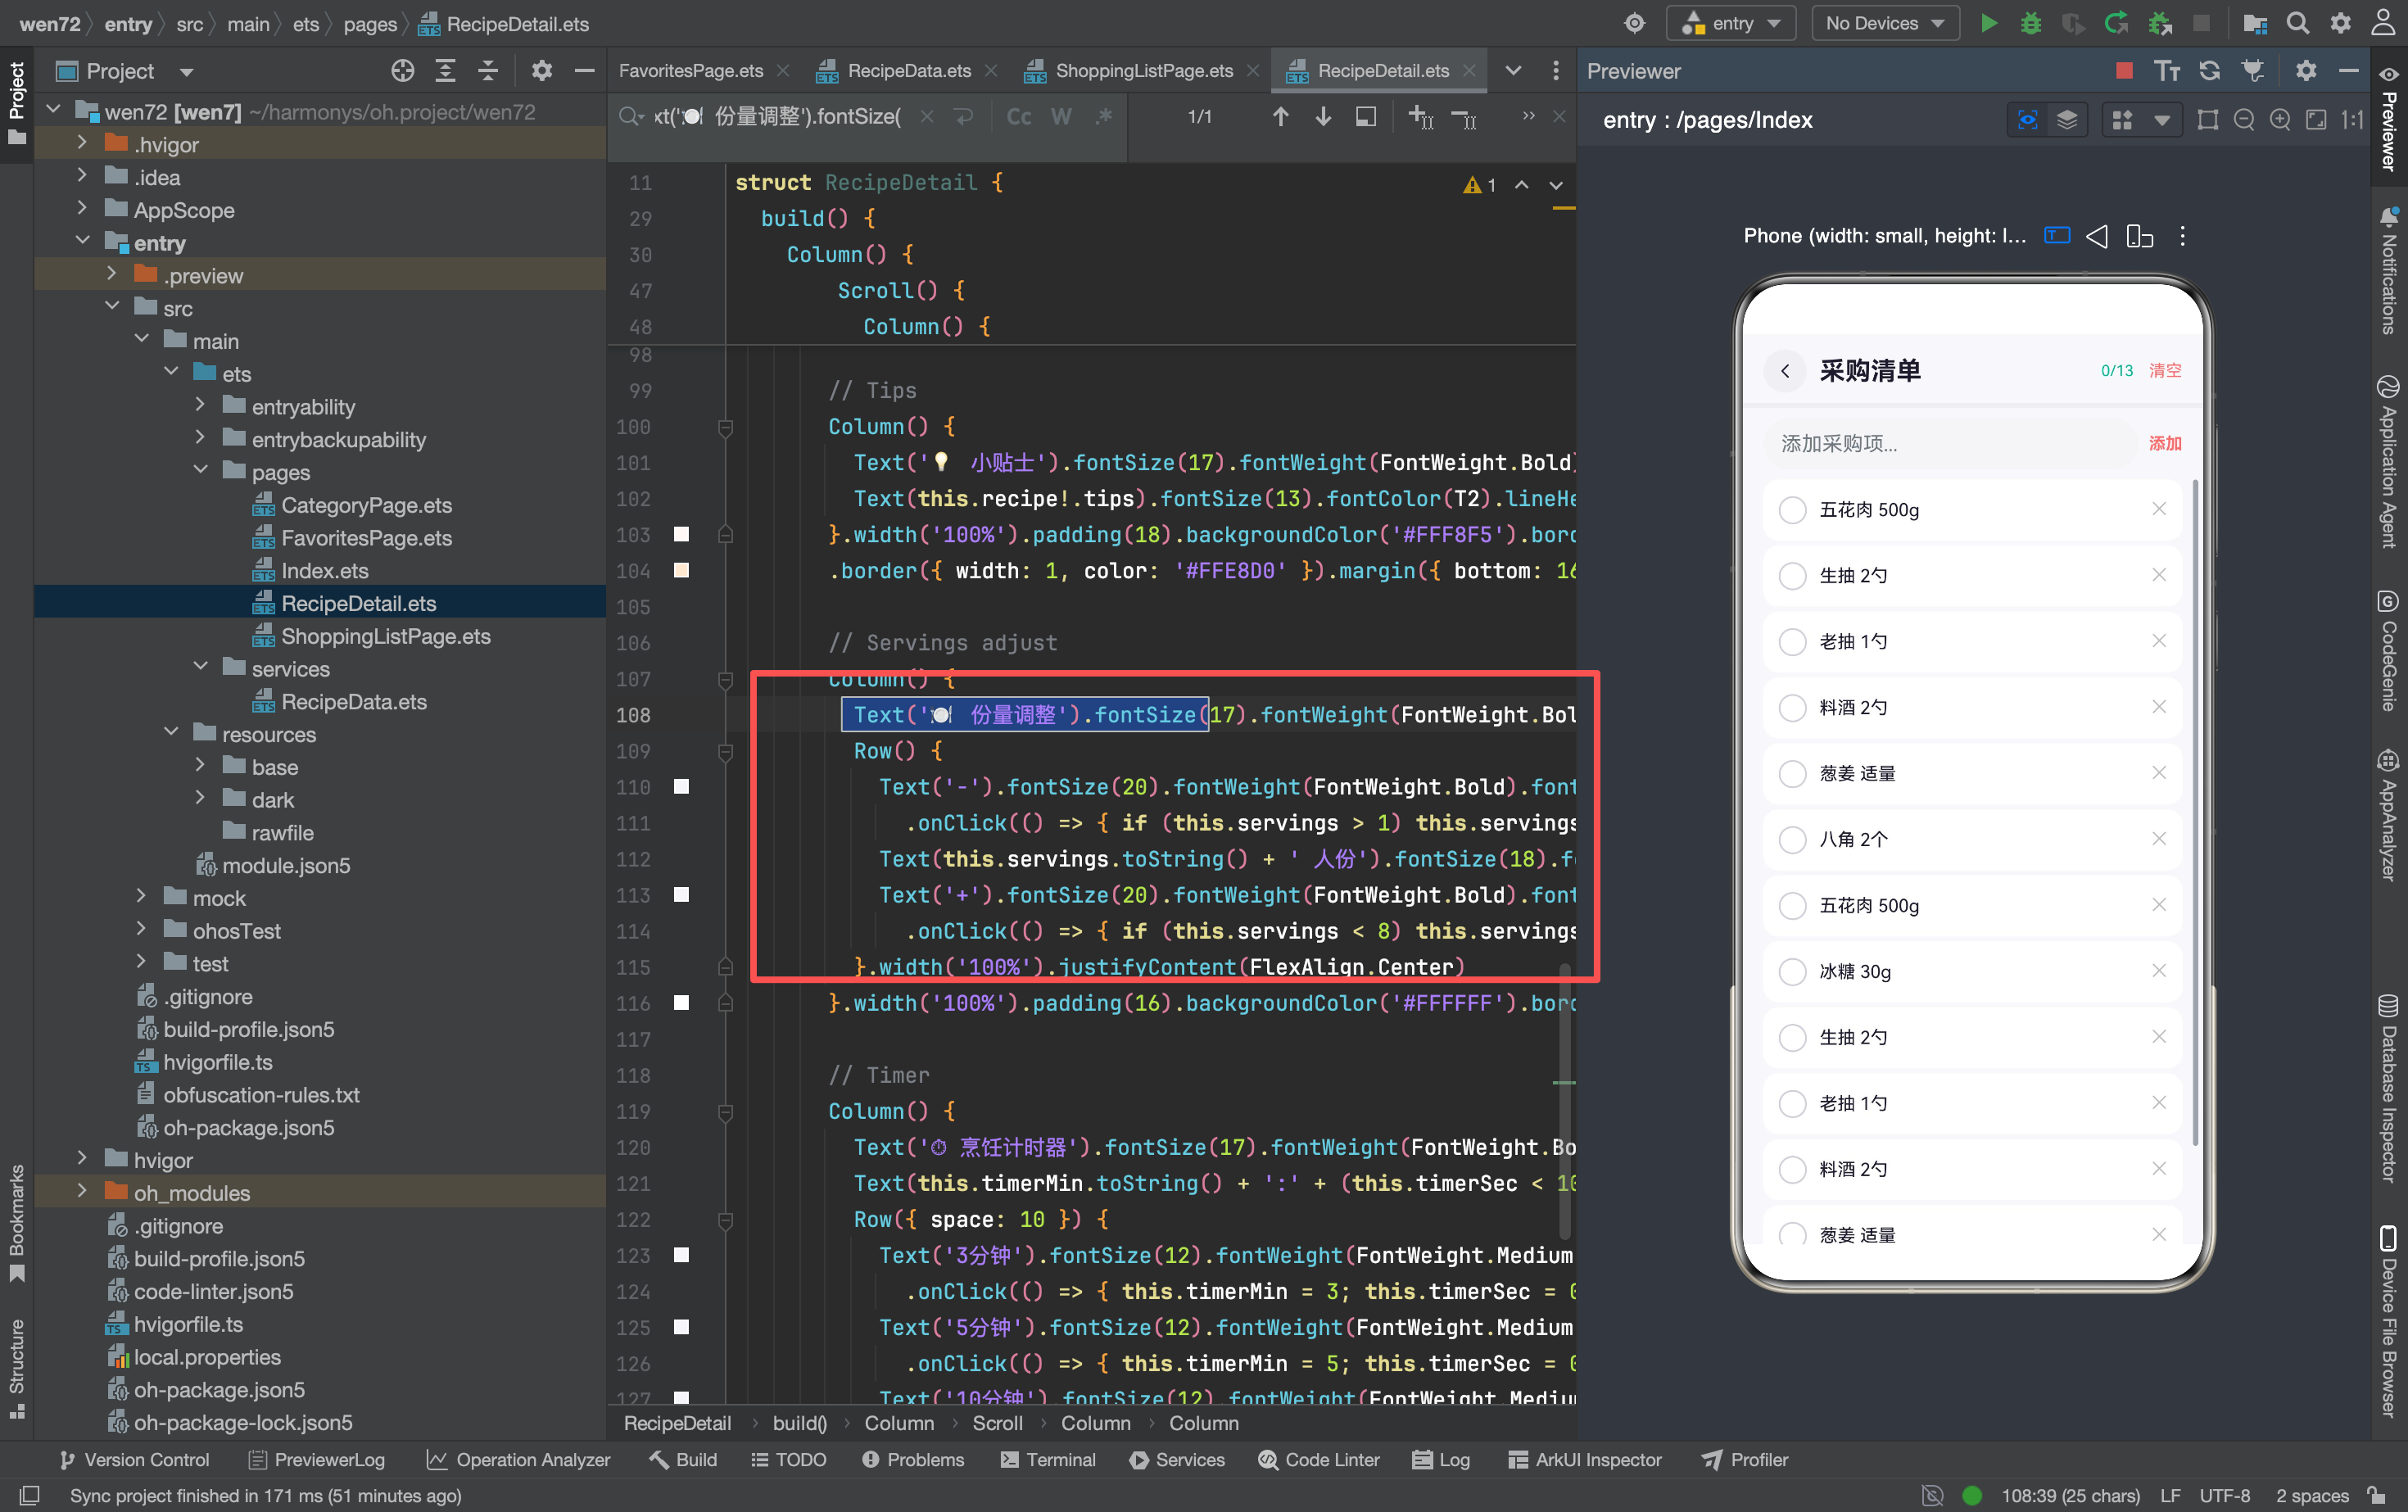Toggle the Cc match case option
The height and width of the screenshot is (1512, 2408).
click(1018, 117)
